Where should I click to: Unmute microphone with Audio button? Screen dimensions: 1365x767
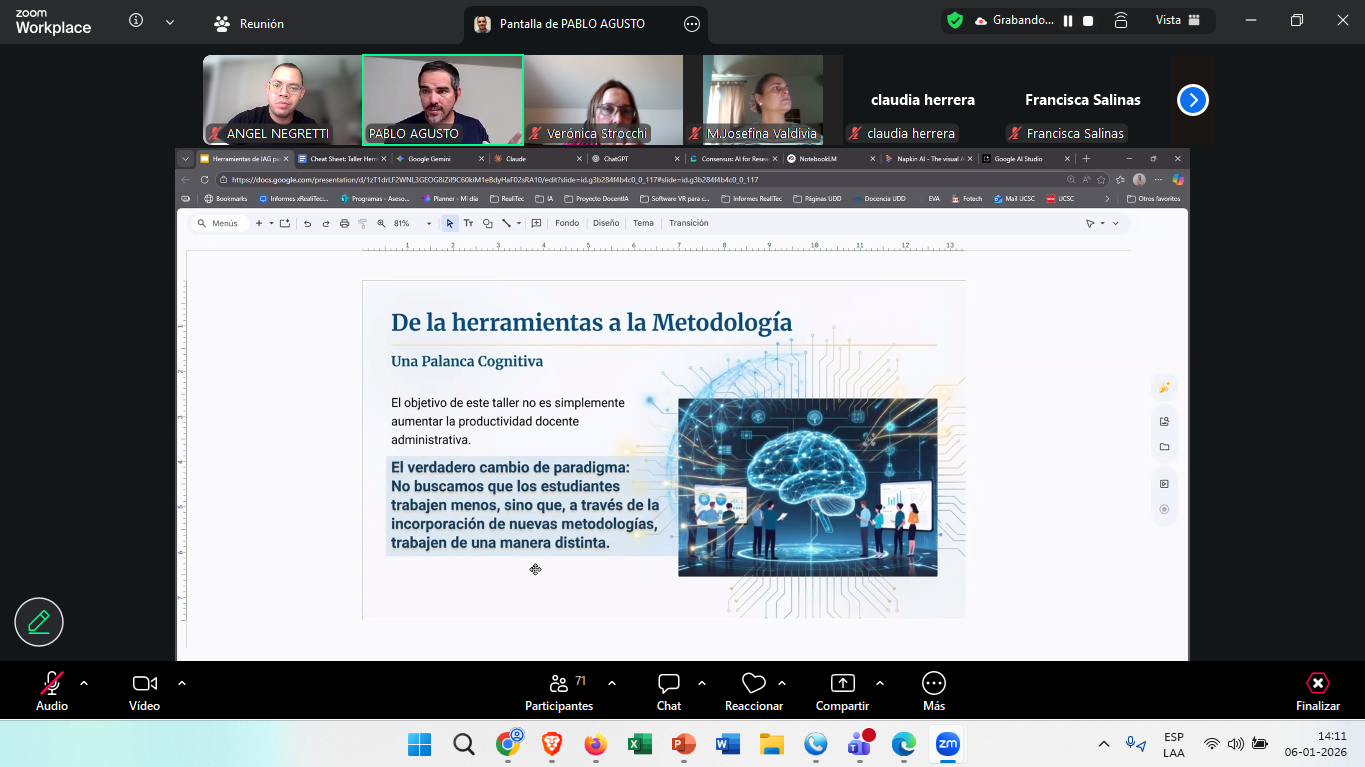(x=52, y=684)
